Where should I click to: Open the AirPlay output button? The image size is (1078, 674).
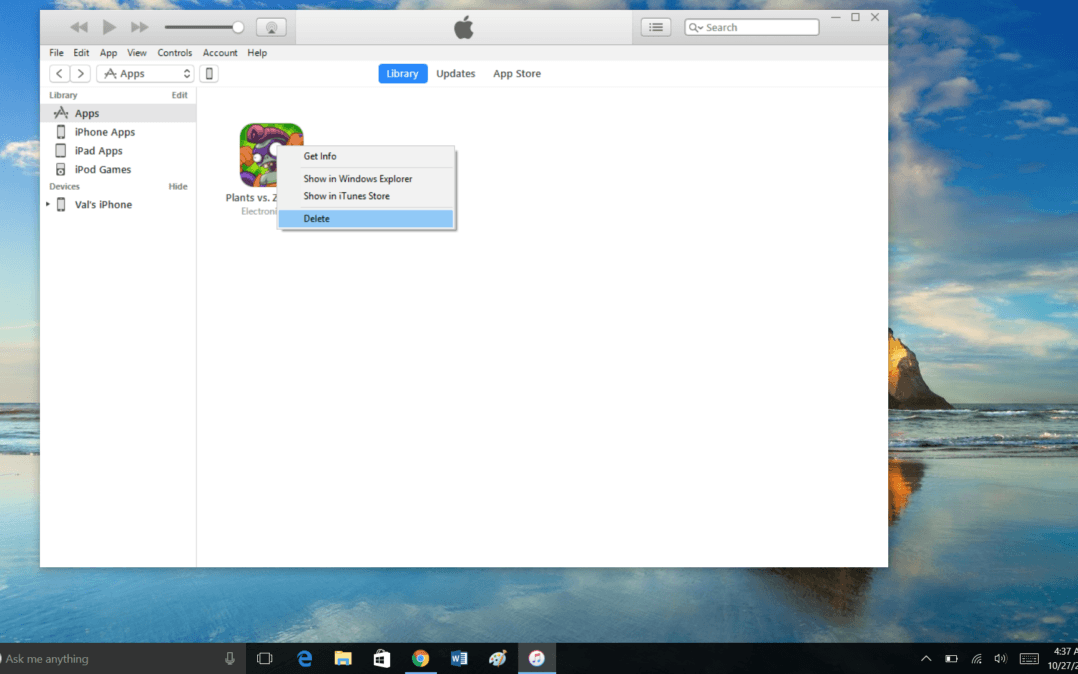(x=272, y=28)
